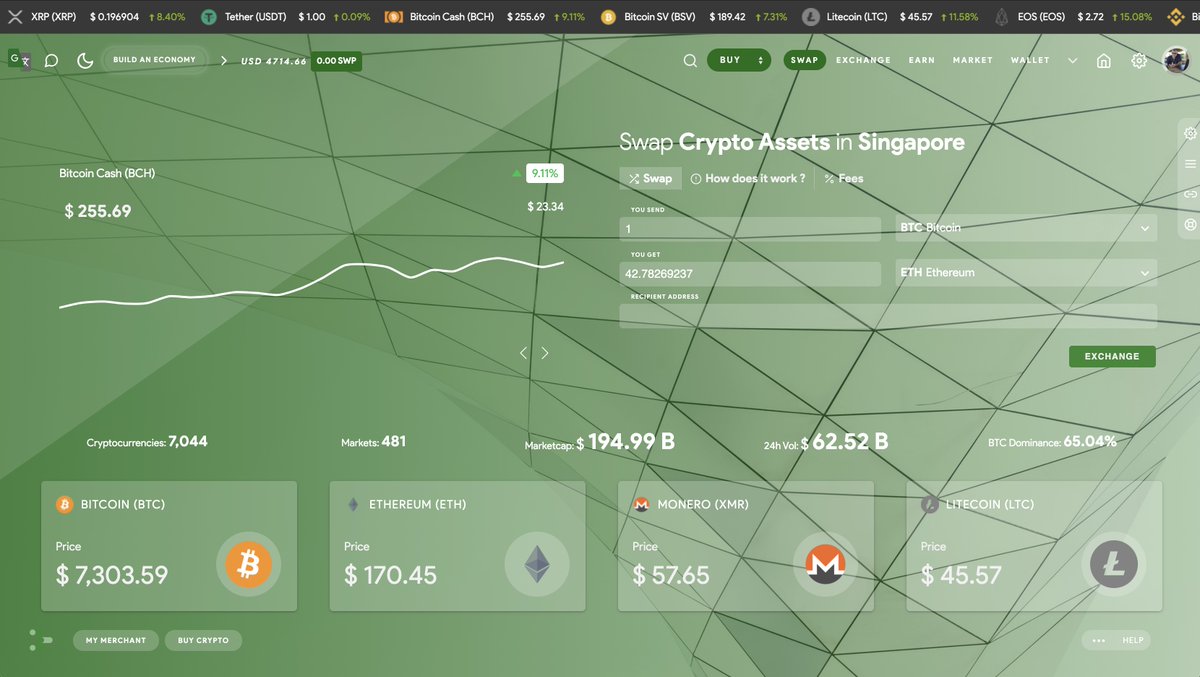This screenshot has width=1200, height=677.
Task: Click the Bitcoin SV ticker icon
Action: click(x=608, y=17)
